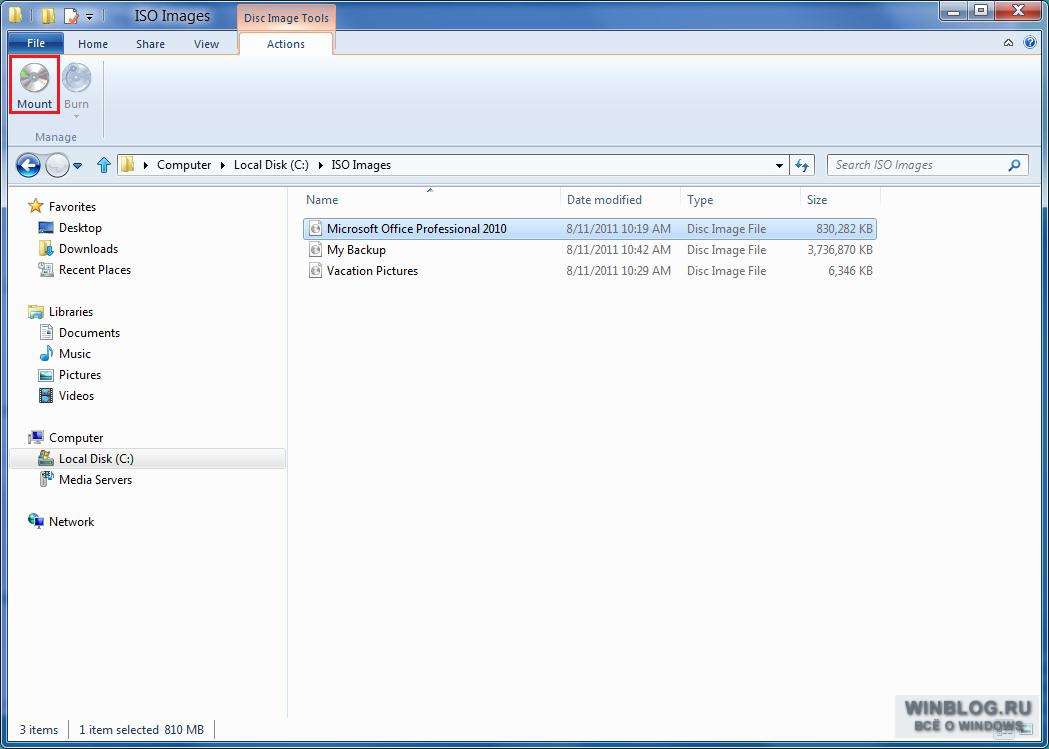Click the Music note icon
This screenshot has width=1049, height=749.
[45, 353]
